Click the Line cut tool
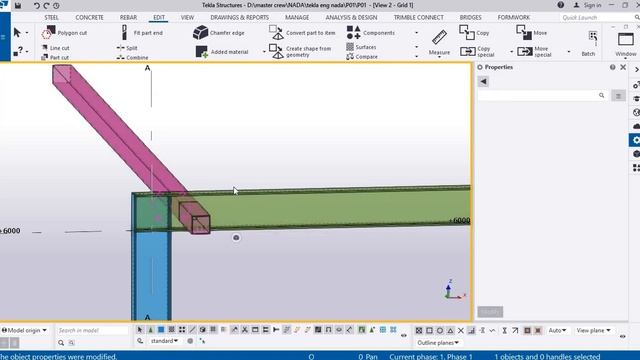This screenshot has width=640, height=360. (56, 48)
